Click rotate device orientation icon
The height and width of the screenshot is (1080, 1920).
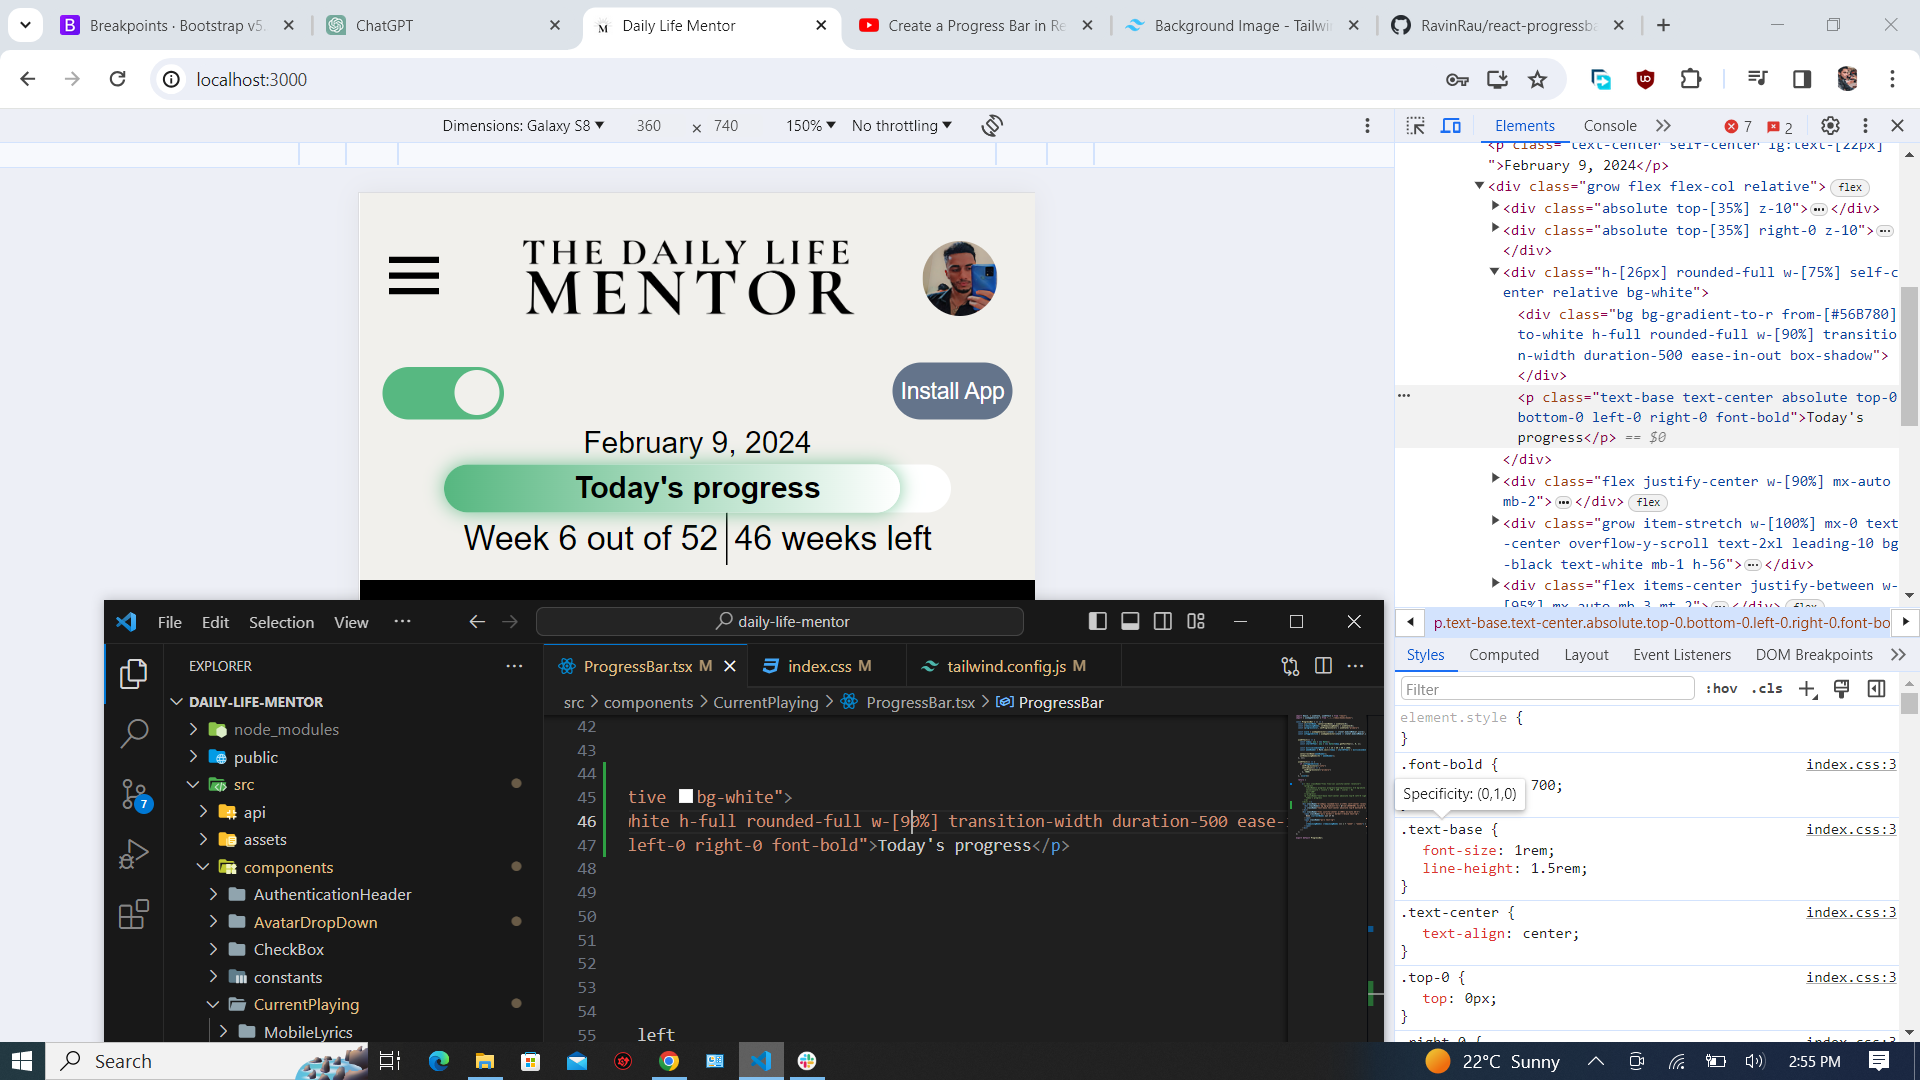tap(992, 126)
